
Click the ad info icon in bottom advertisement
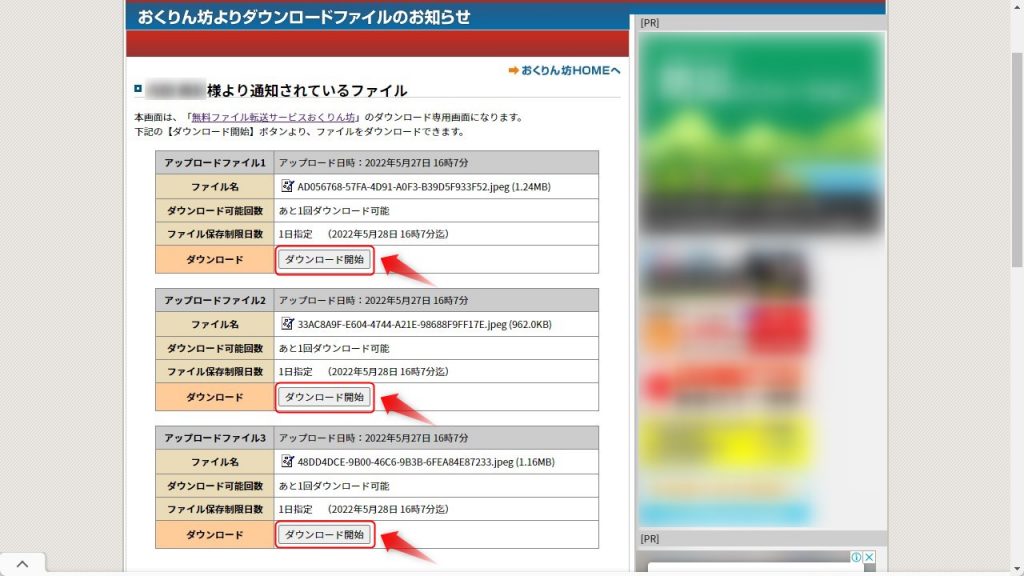click(x=856, y=557)
